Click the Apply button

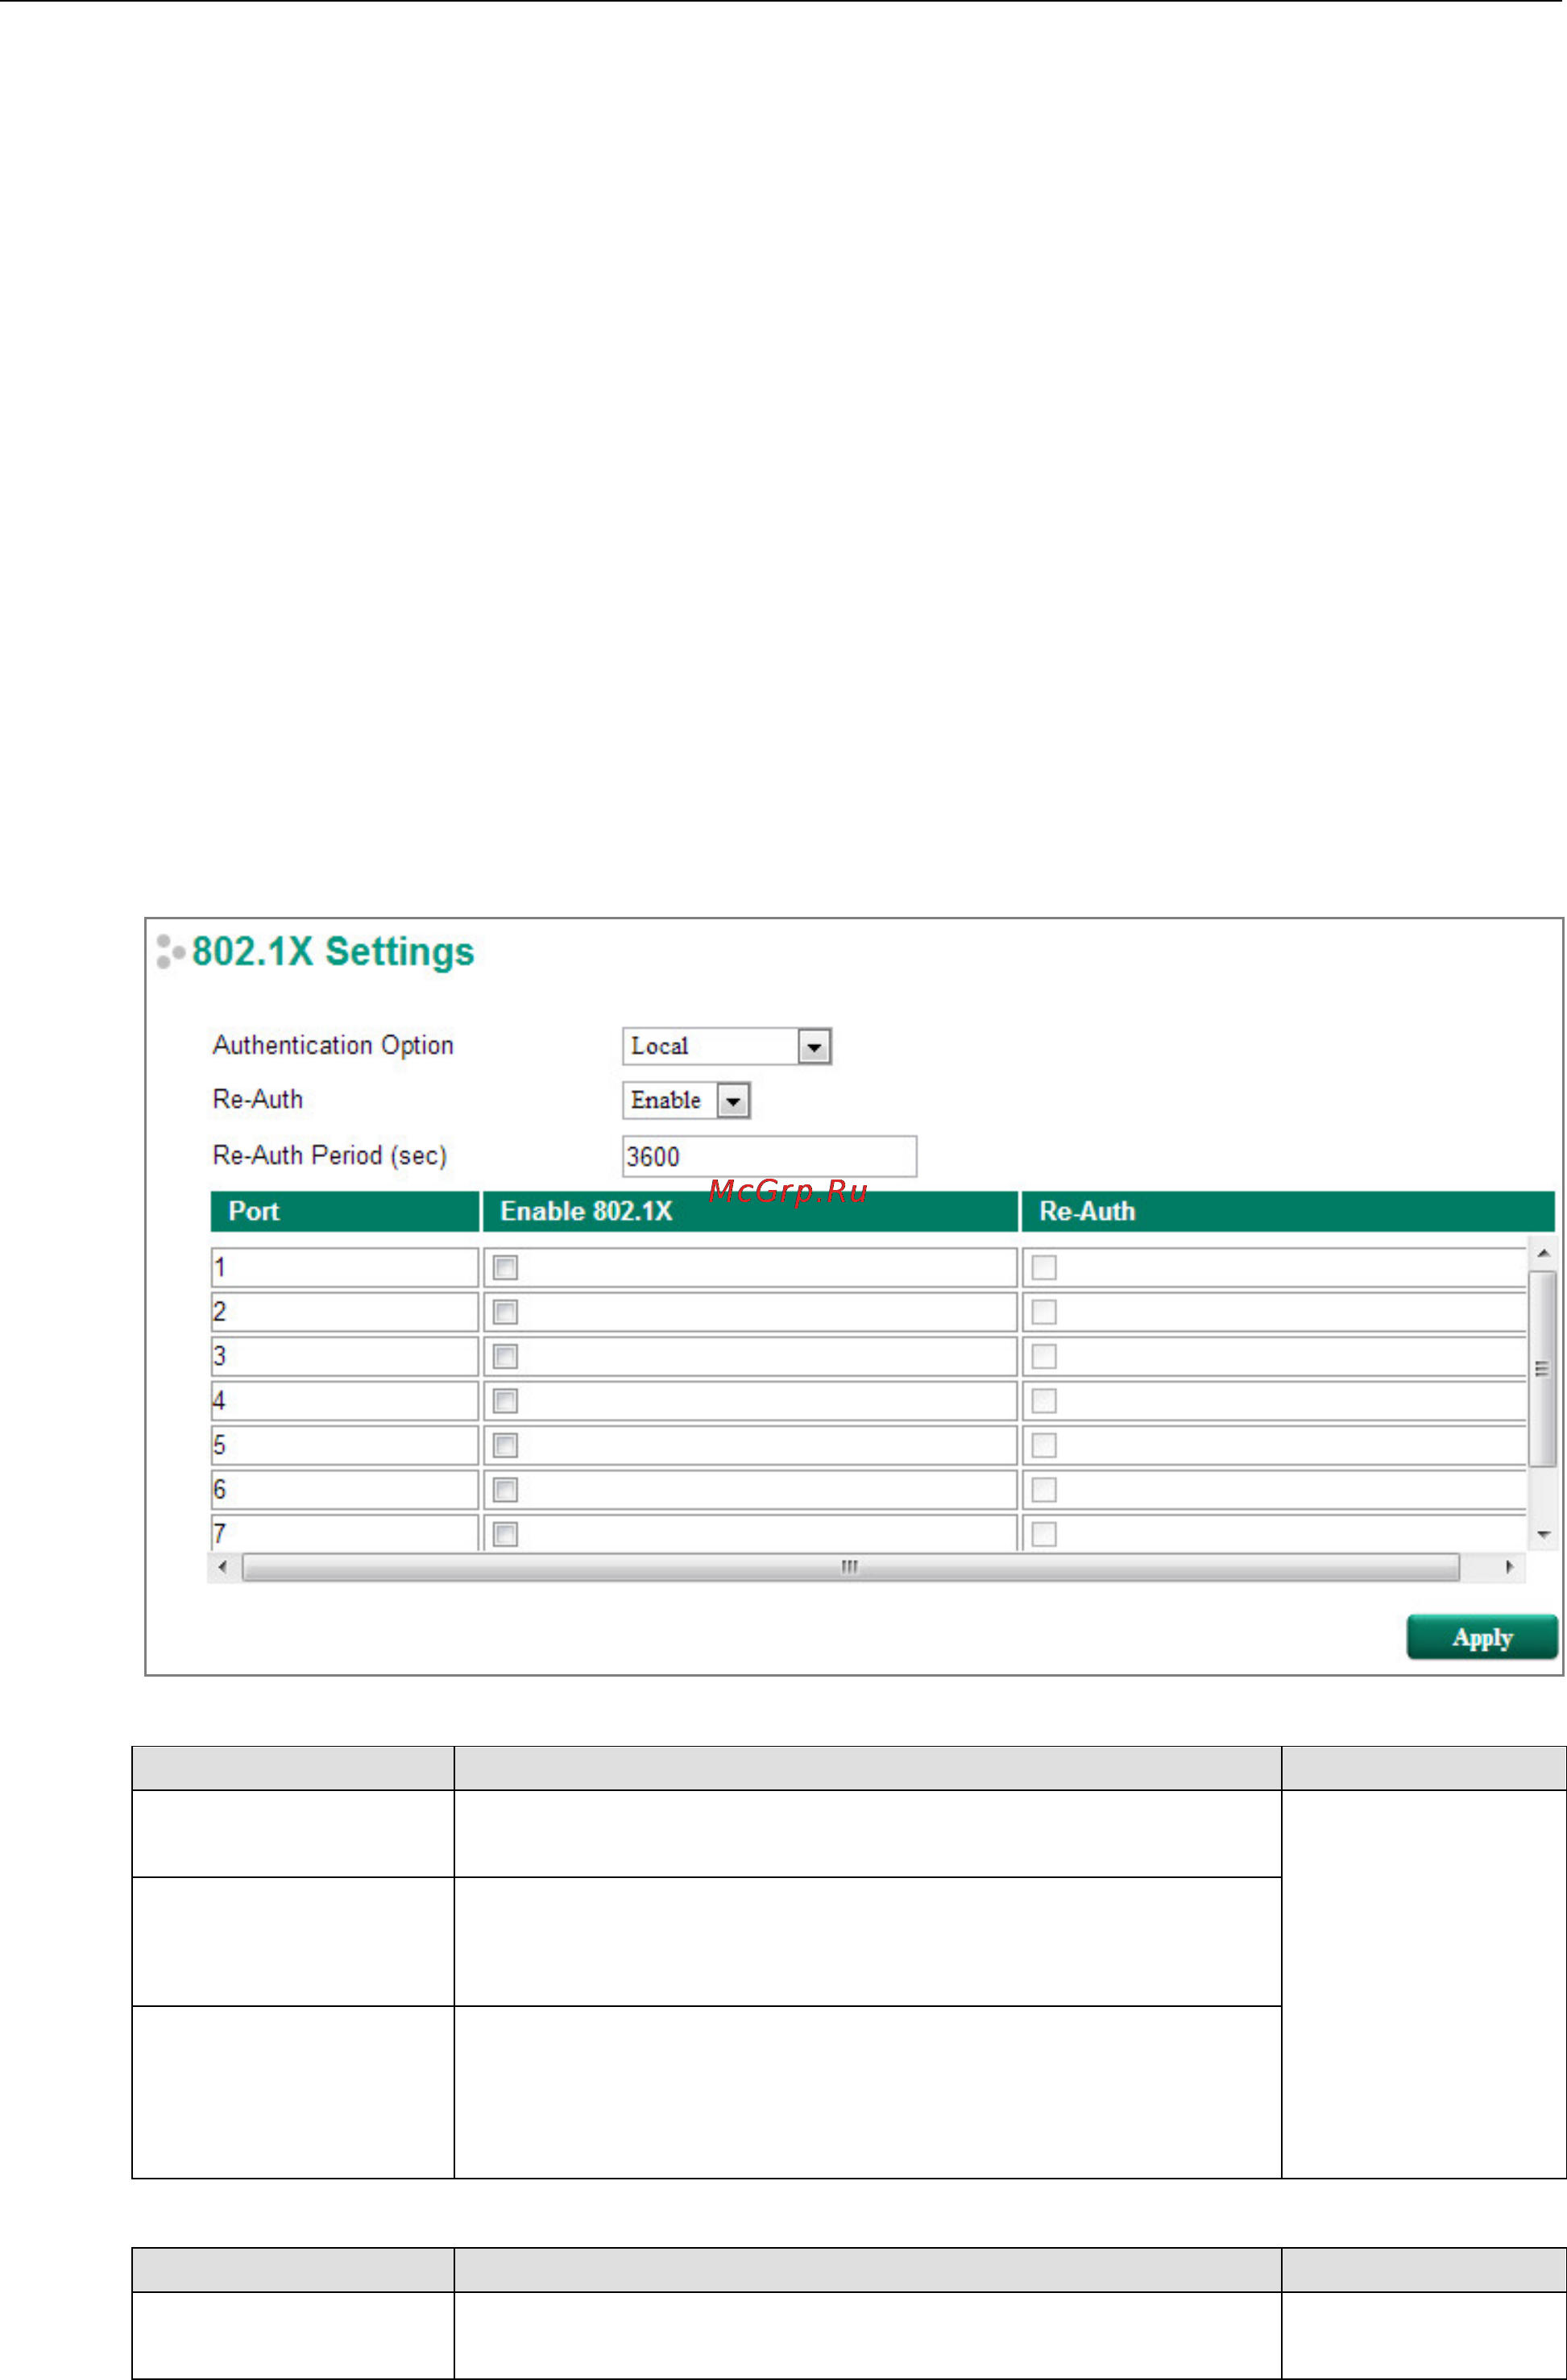1482,1638
